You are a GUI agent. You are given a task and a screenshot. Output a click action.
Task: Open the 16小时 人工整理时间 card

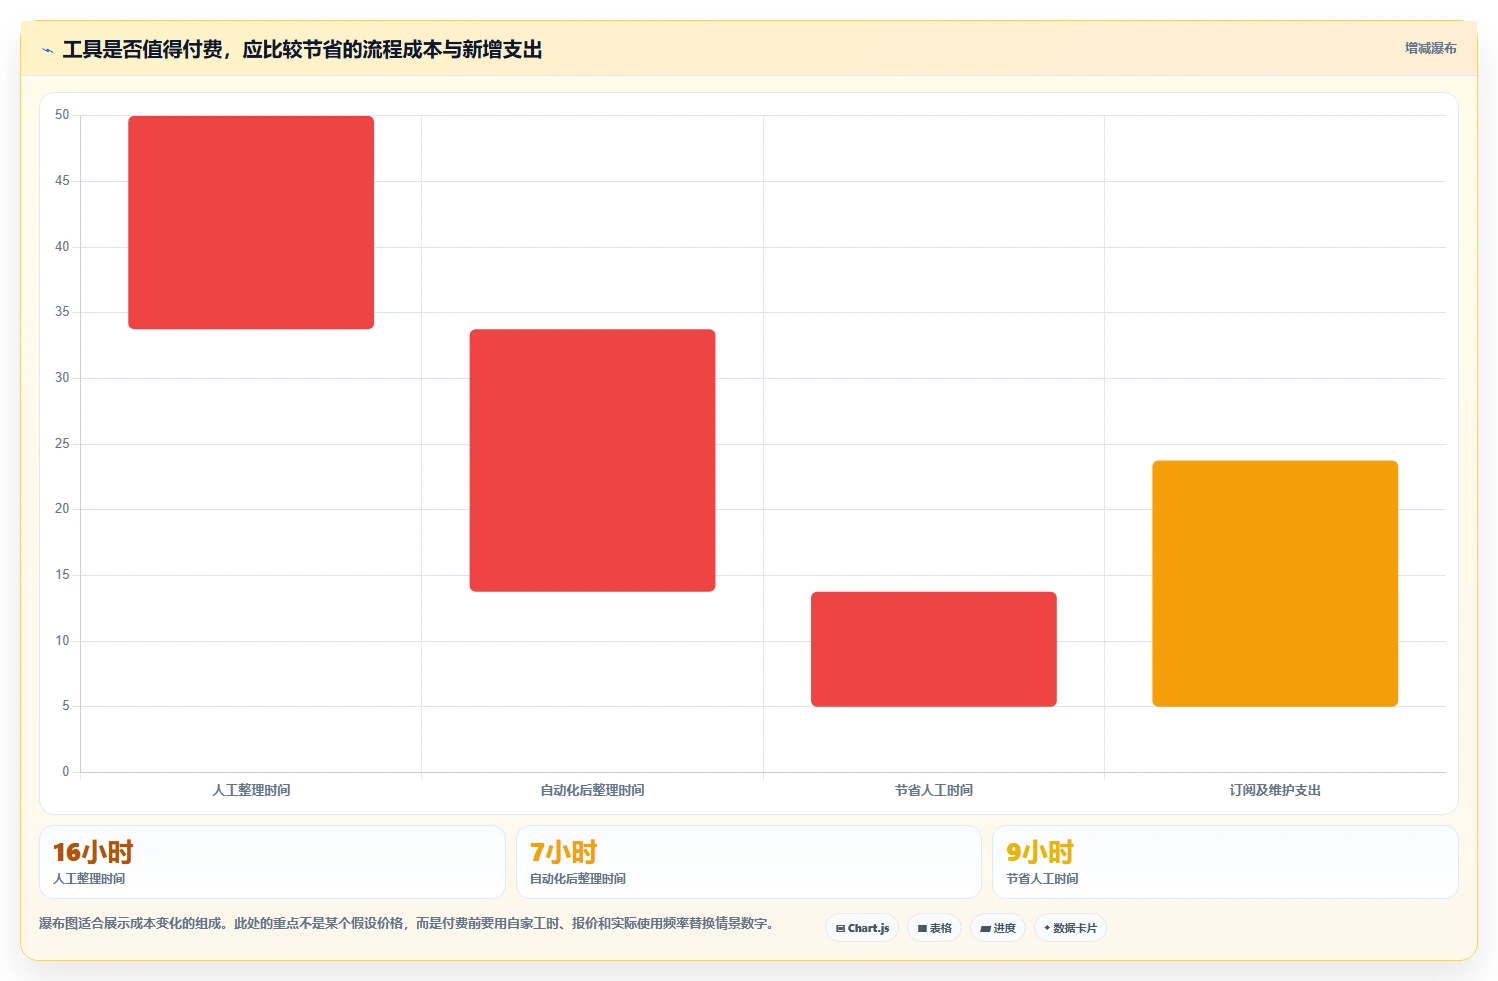click(x=272, y=862)
